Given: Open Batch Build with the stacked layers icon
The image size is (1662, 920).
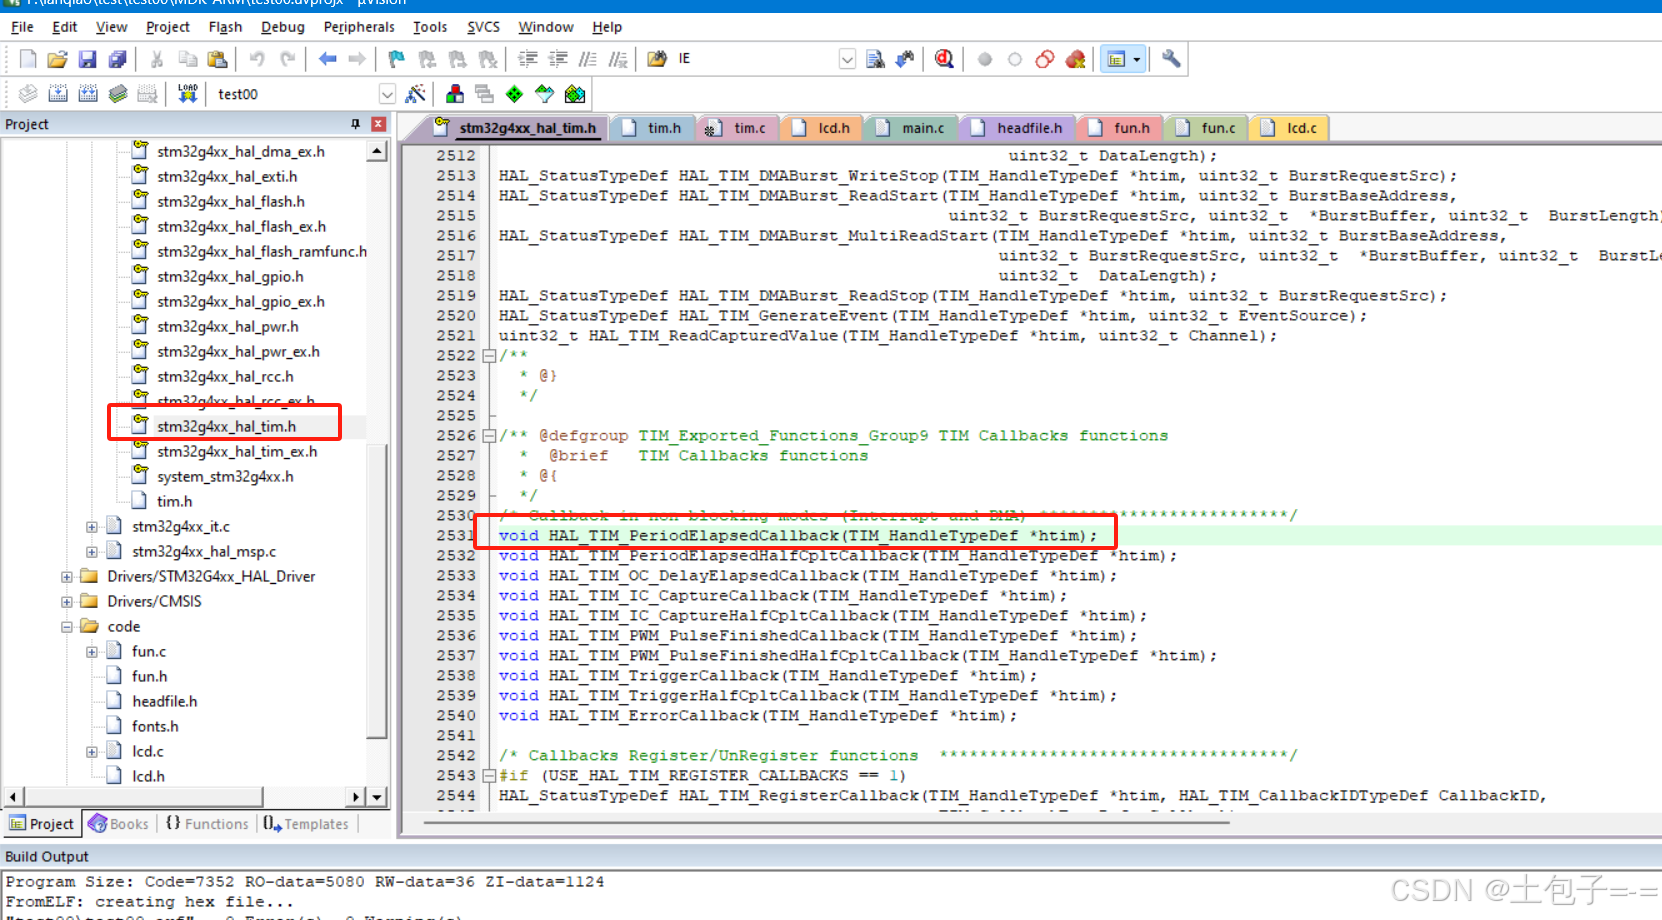Looking at the screenshot, I should pos(118,94).
